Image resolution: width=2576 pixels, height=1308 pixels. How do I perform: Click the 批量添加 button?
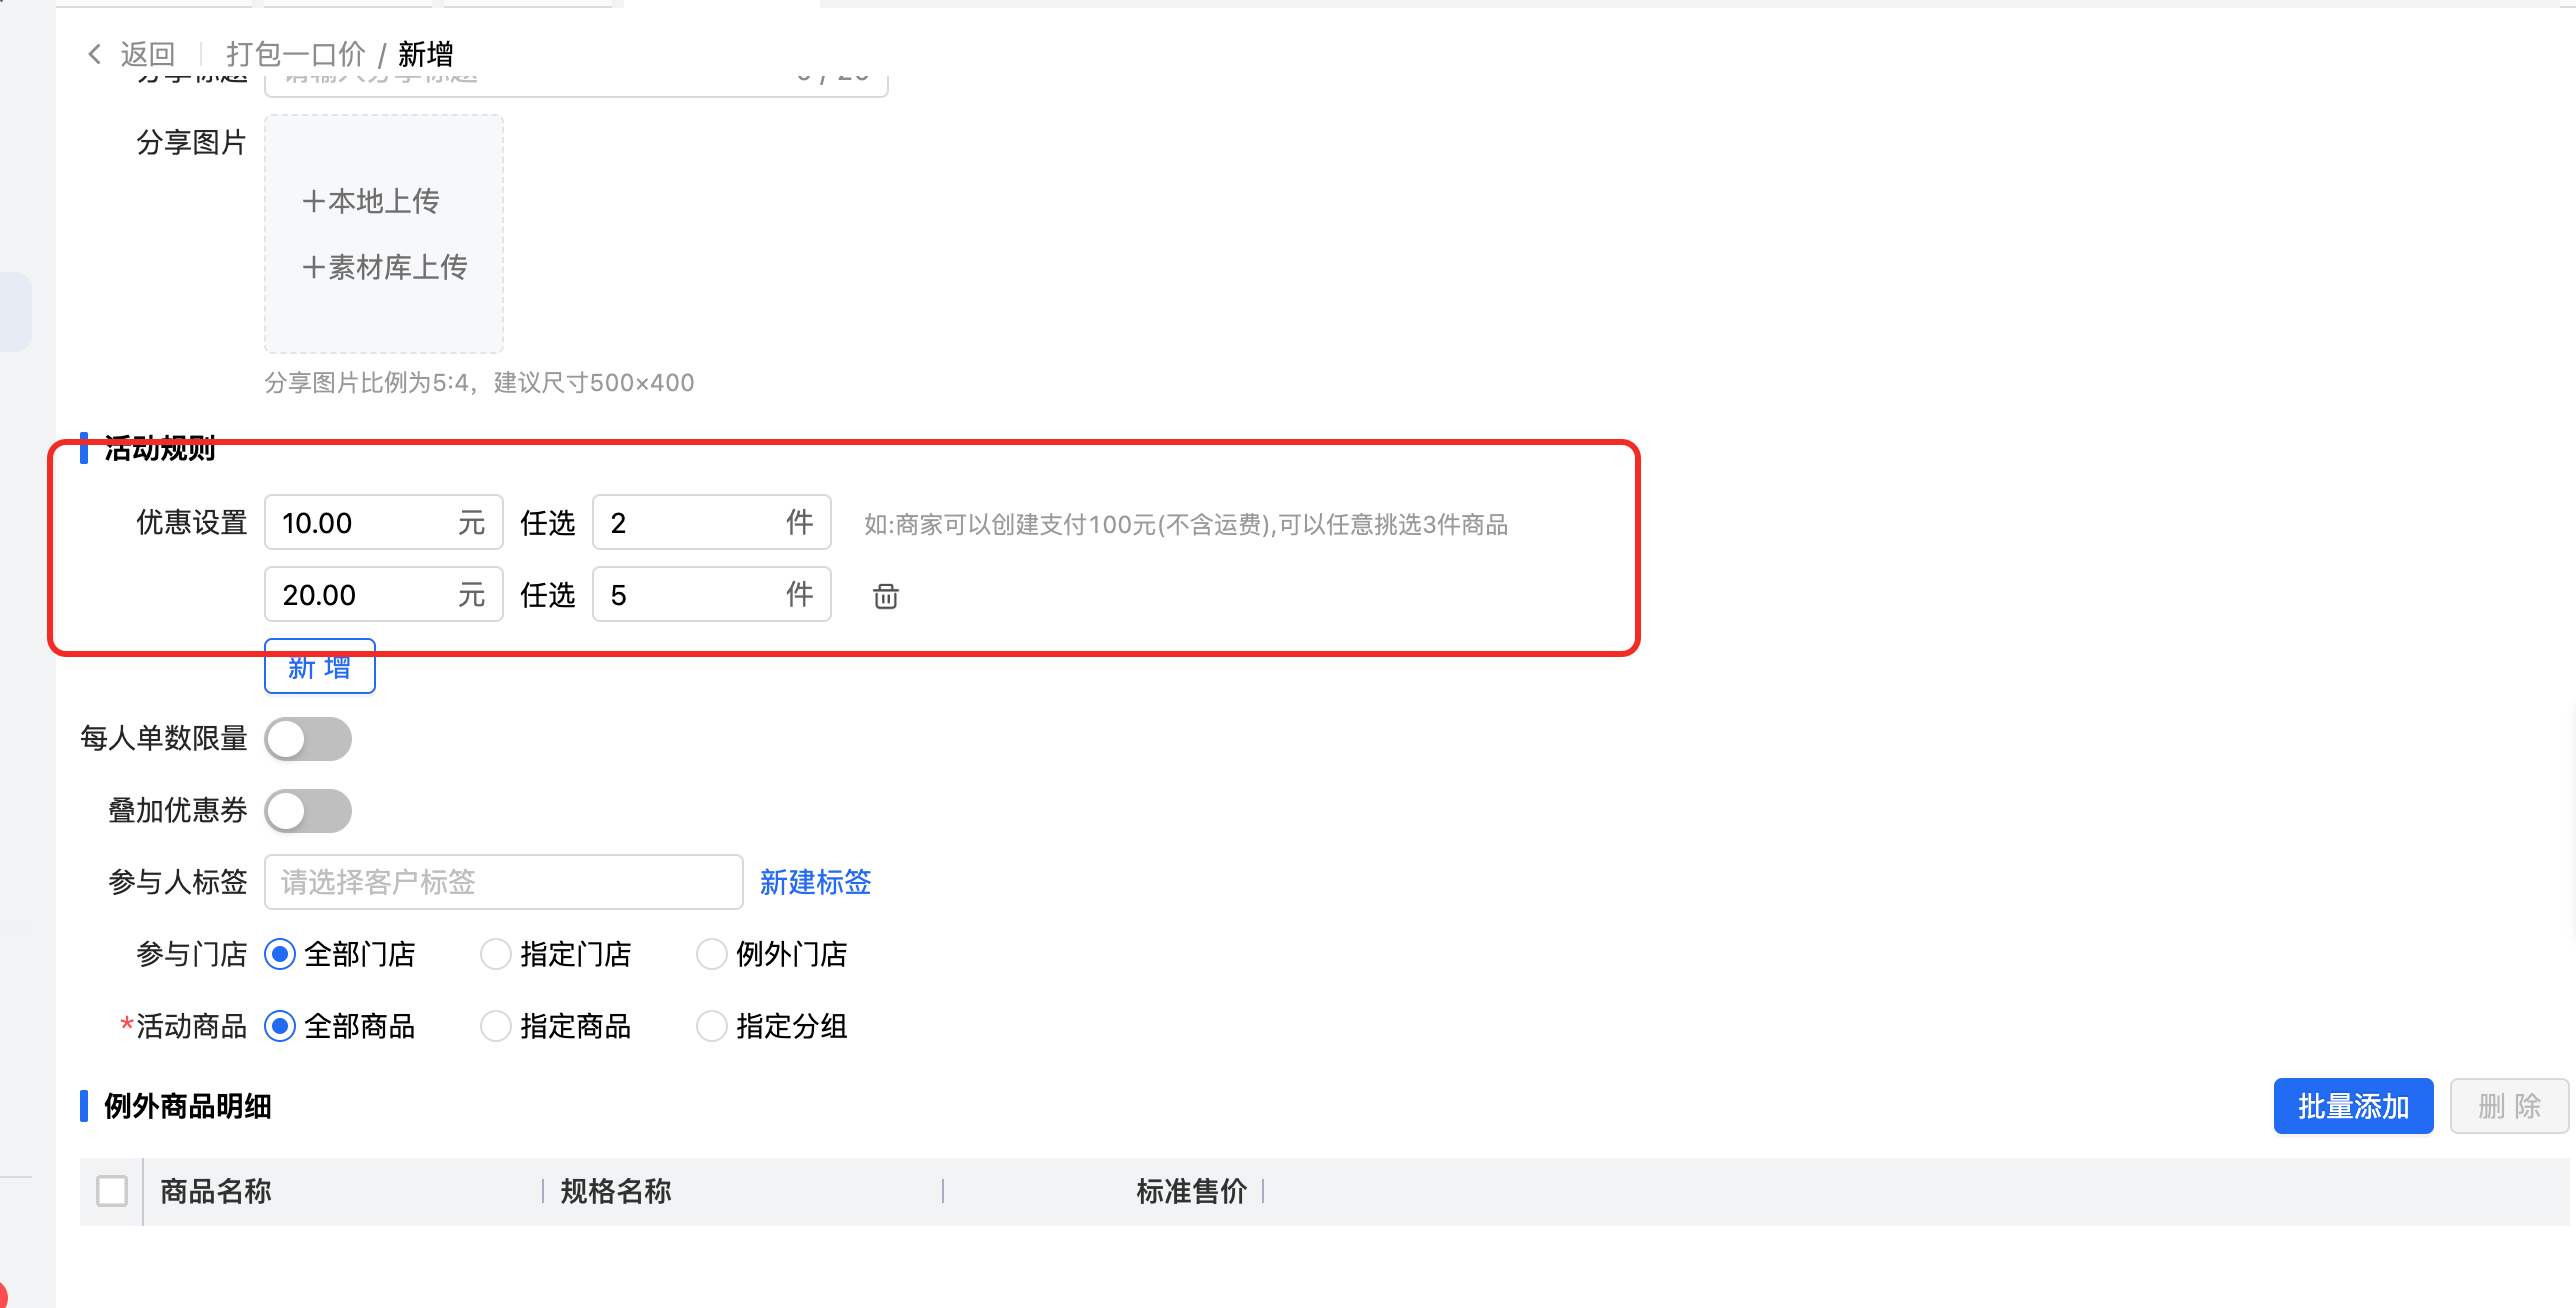coord(2353,1106)
